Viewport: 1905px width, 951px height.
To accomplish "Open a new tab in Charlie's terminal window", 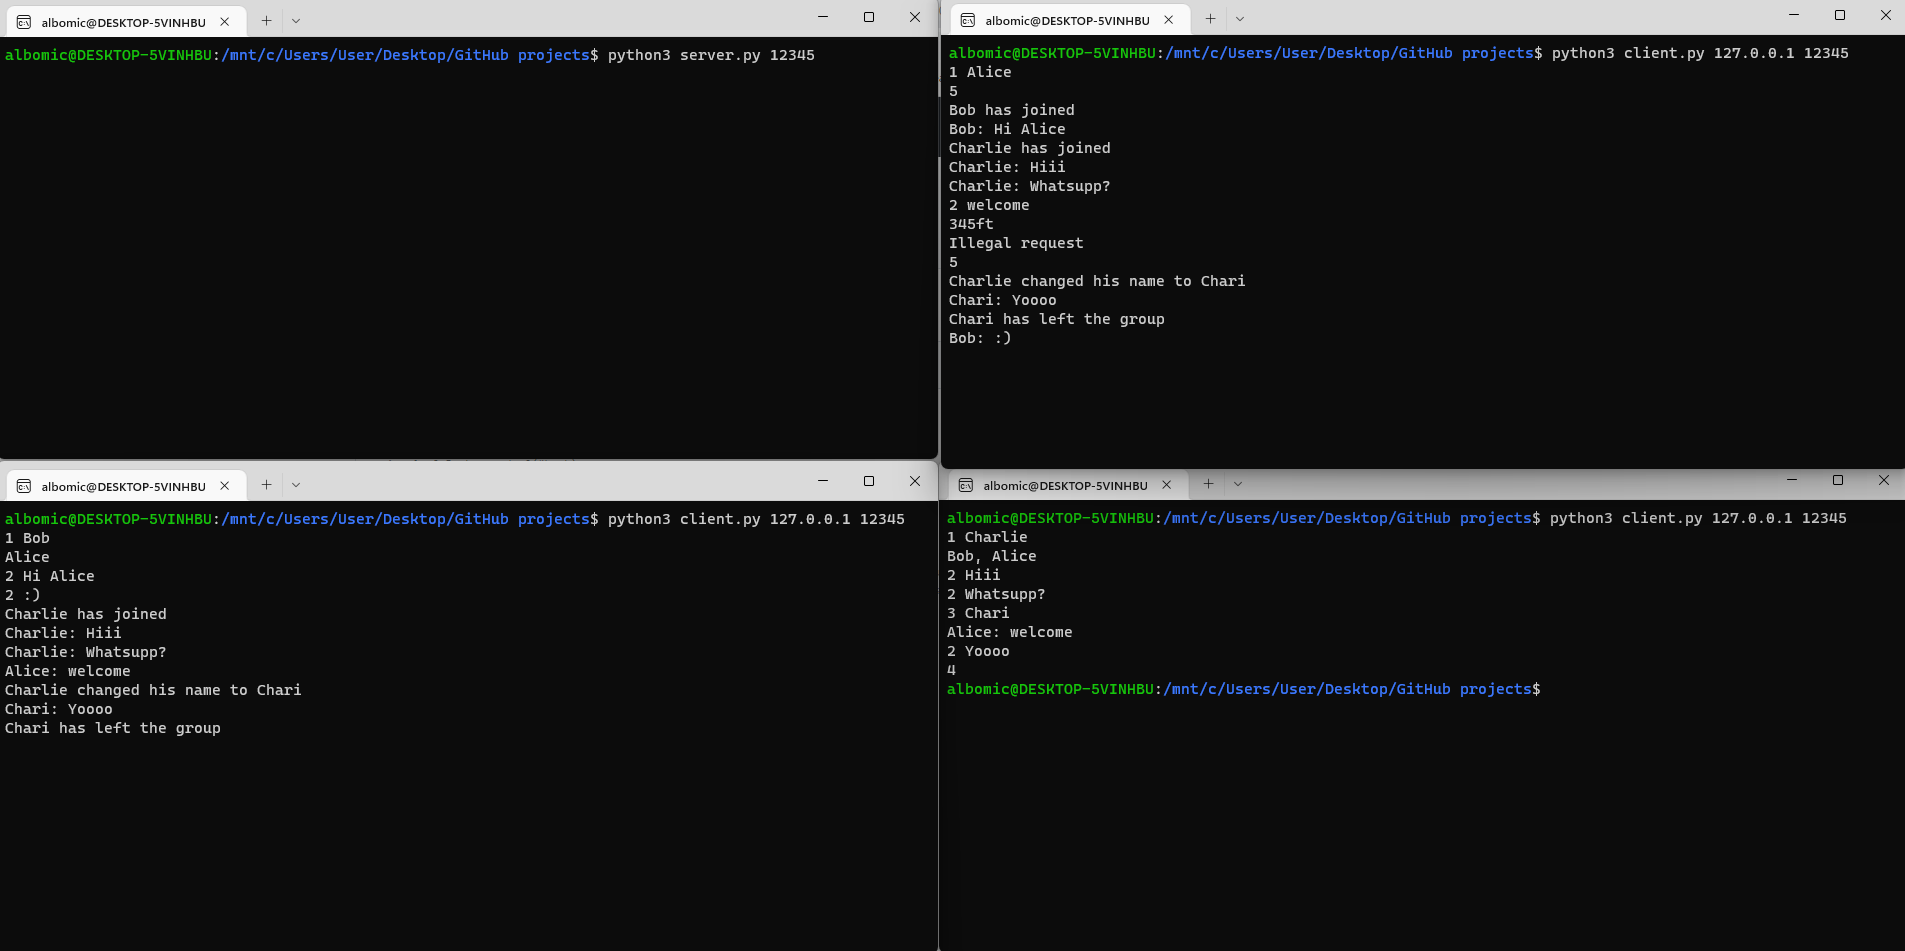I will tap(1209, 484).
